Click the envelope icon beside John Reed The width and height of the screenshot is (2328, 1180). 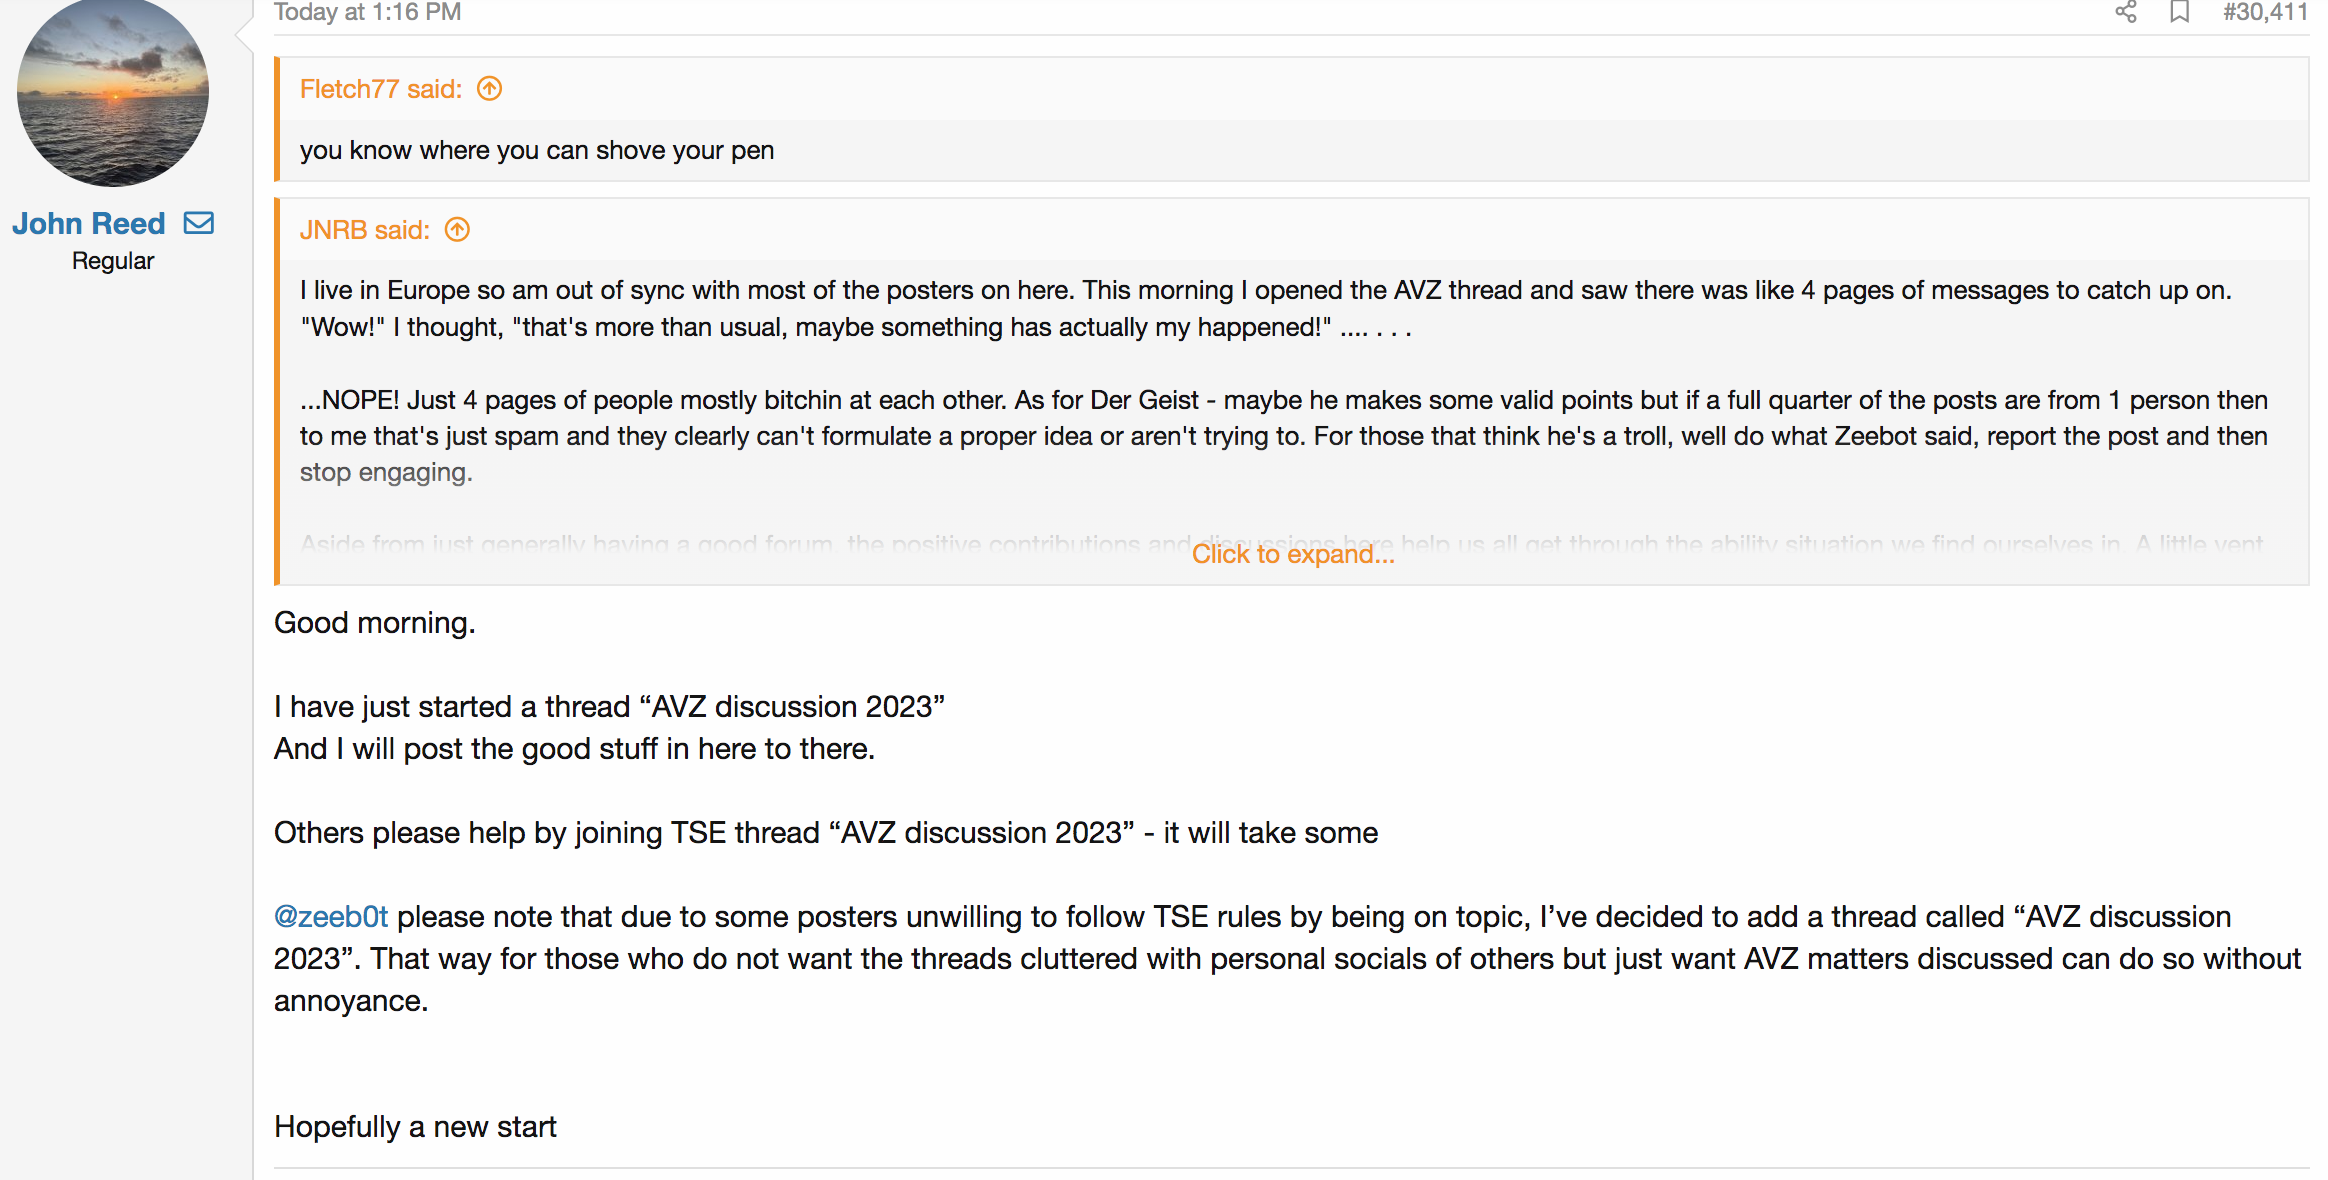[199, 223]
